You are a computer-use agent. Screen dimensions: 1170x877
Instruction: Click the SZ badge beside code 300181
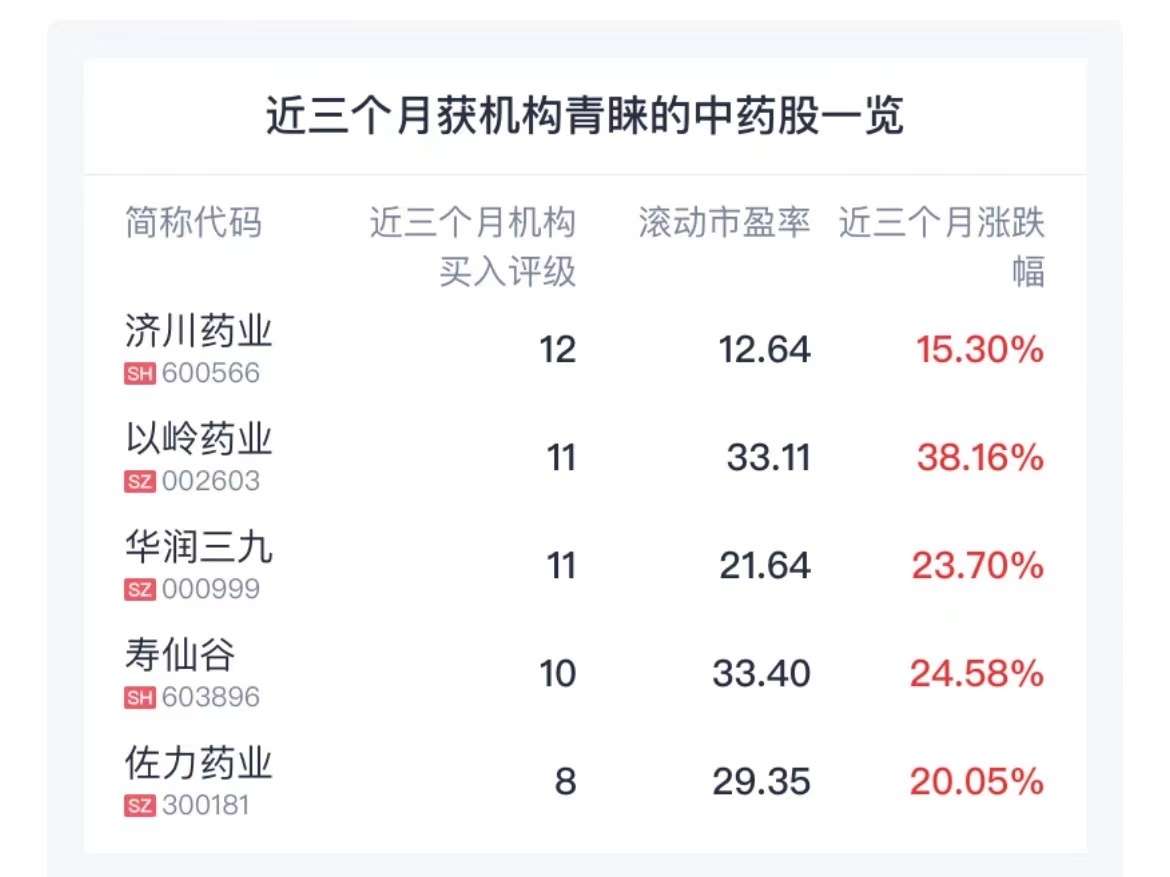point(139,806)
